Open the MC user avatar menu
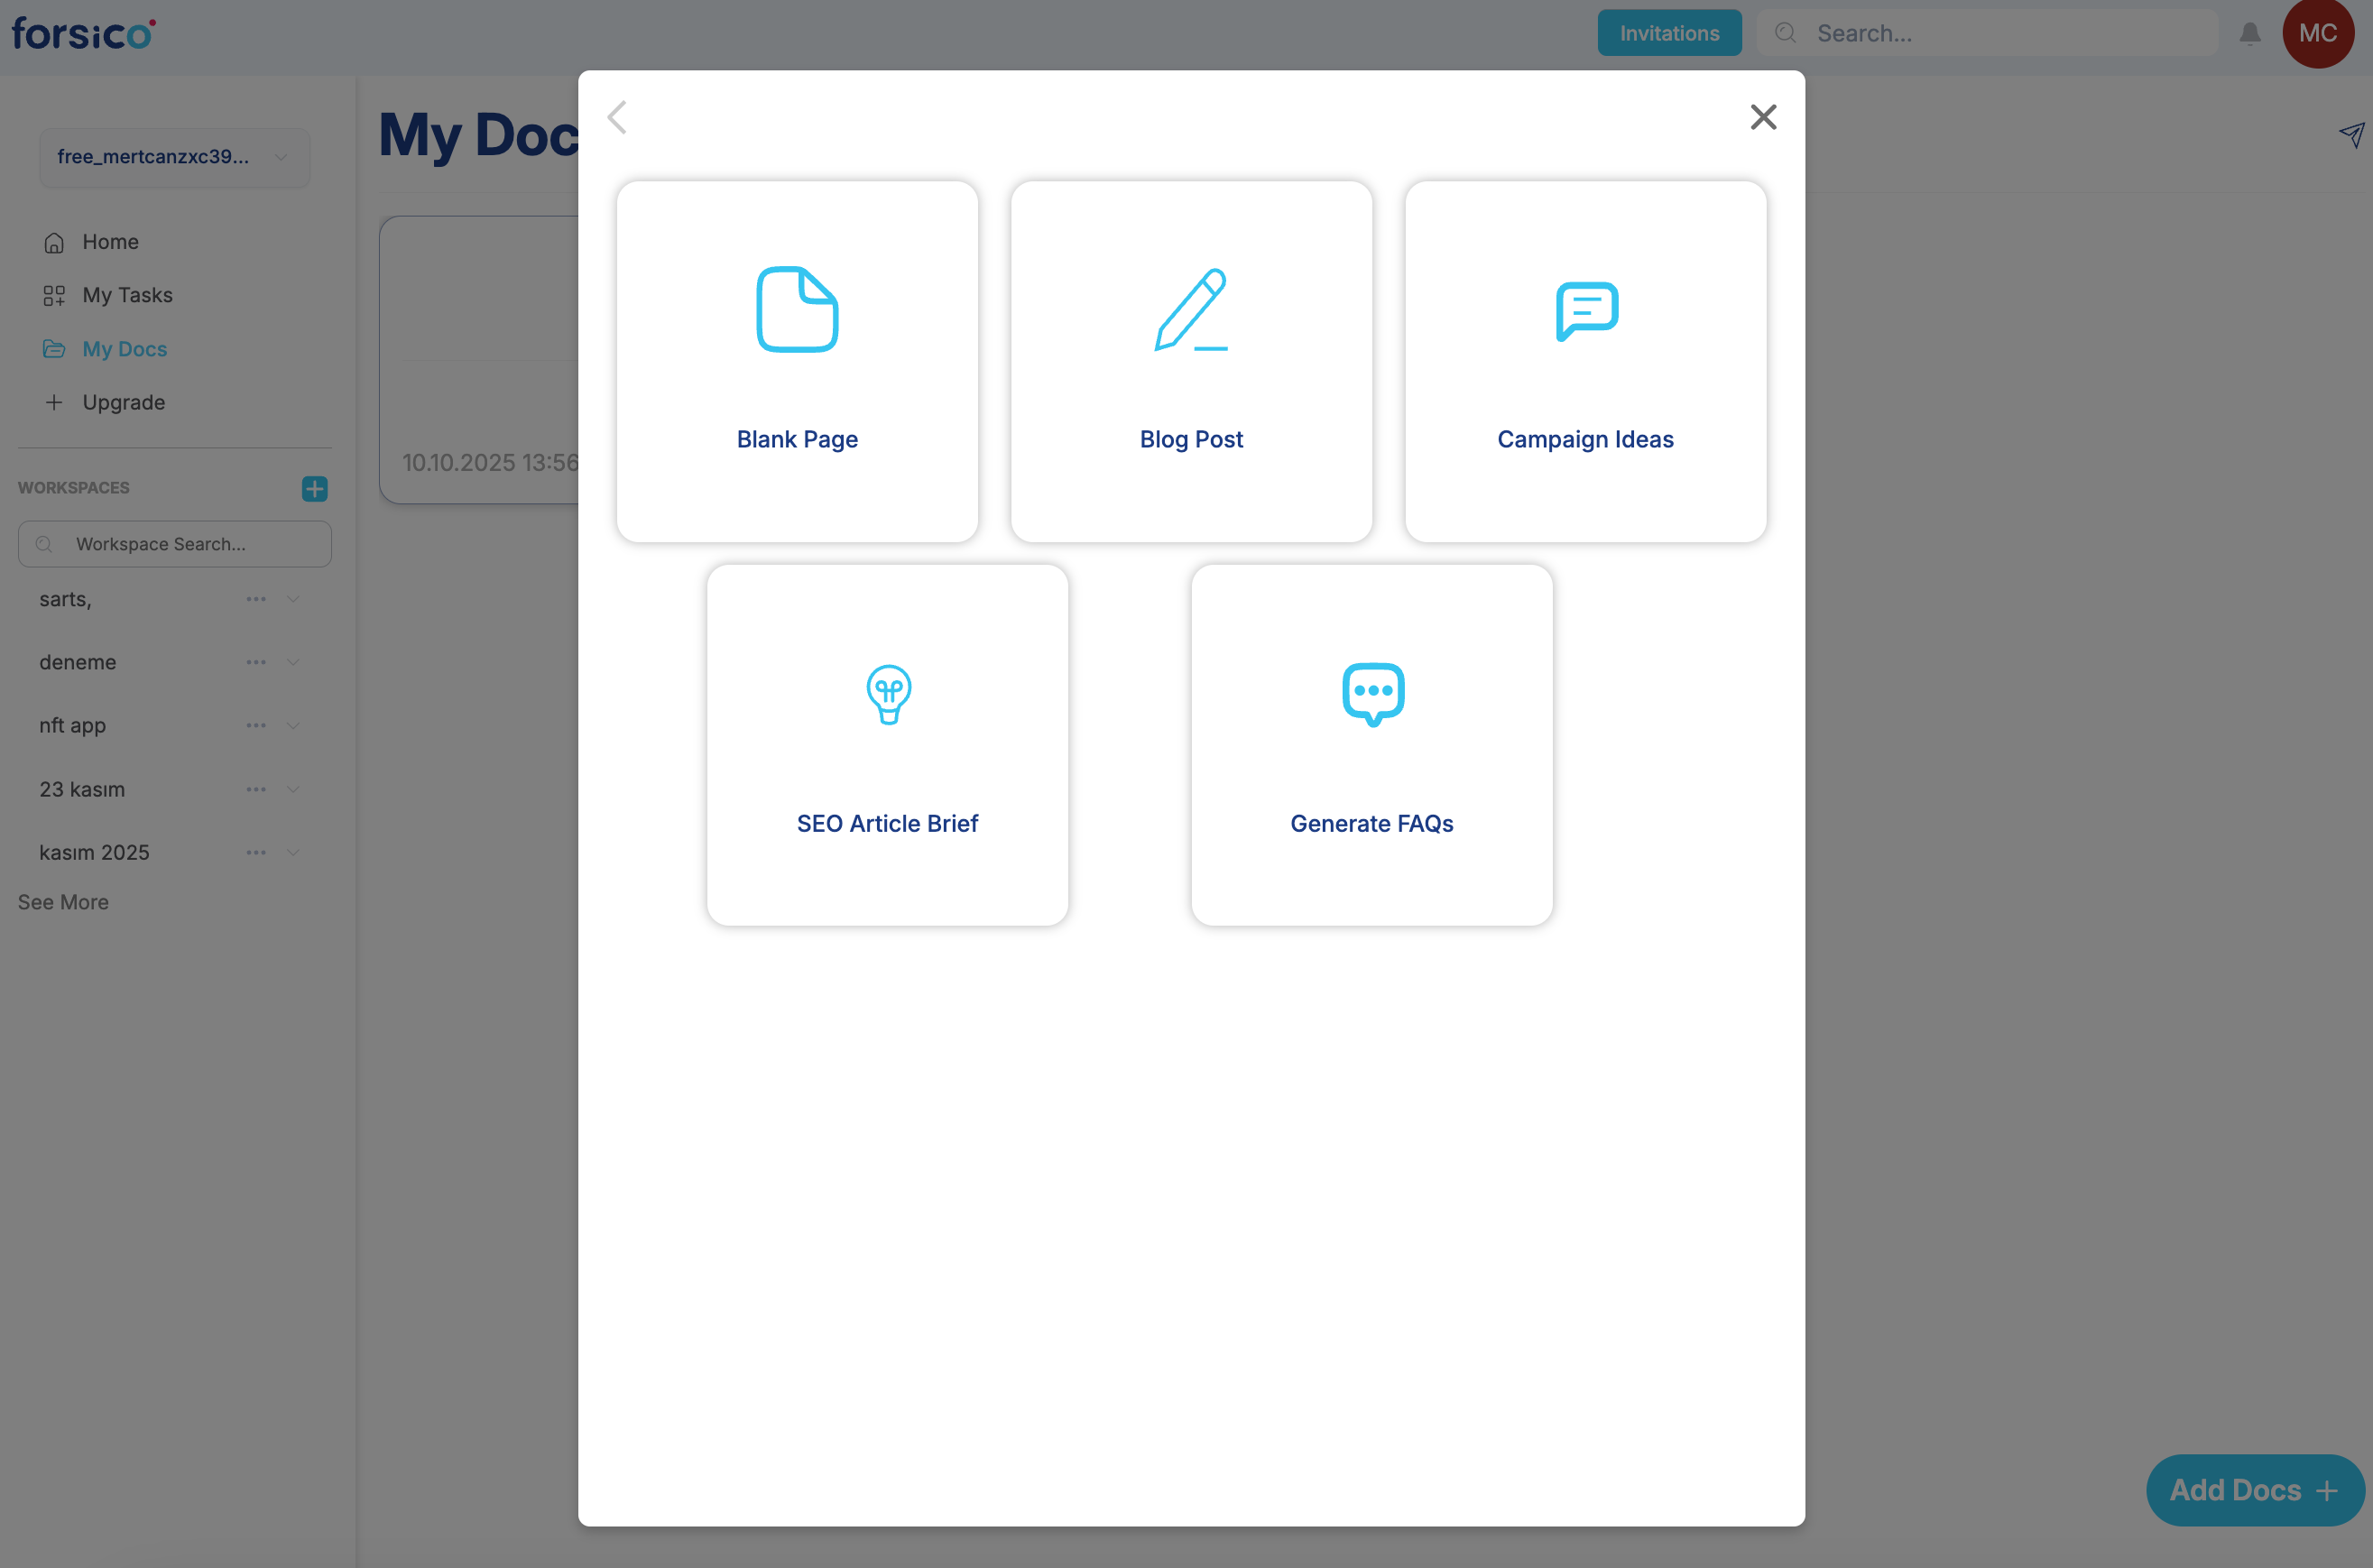Viewport: 2373px width, 1568px height. pos(2317,34)
